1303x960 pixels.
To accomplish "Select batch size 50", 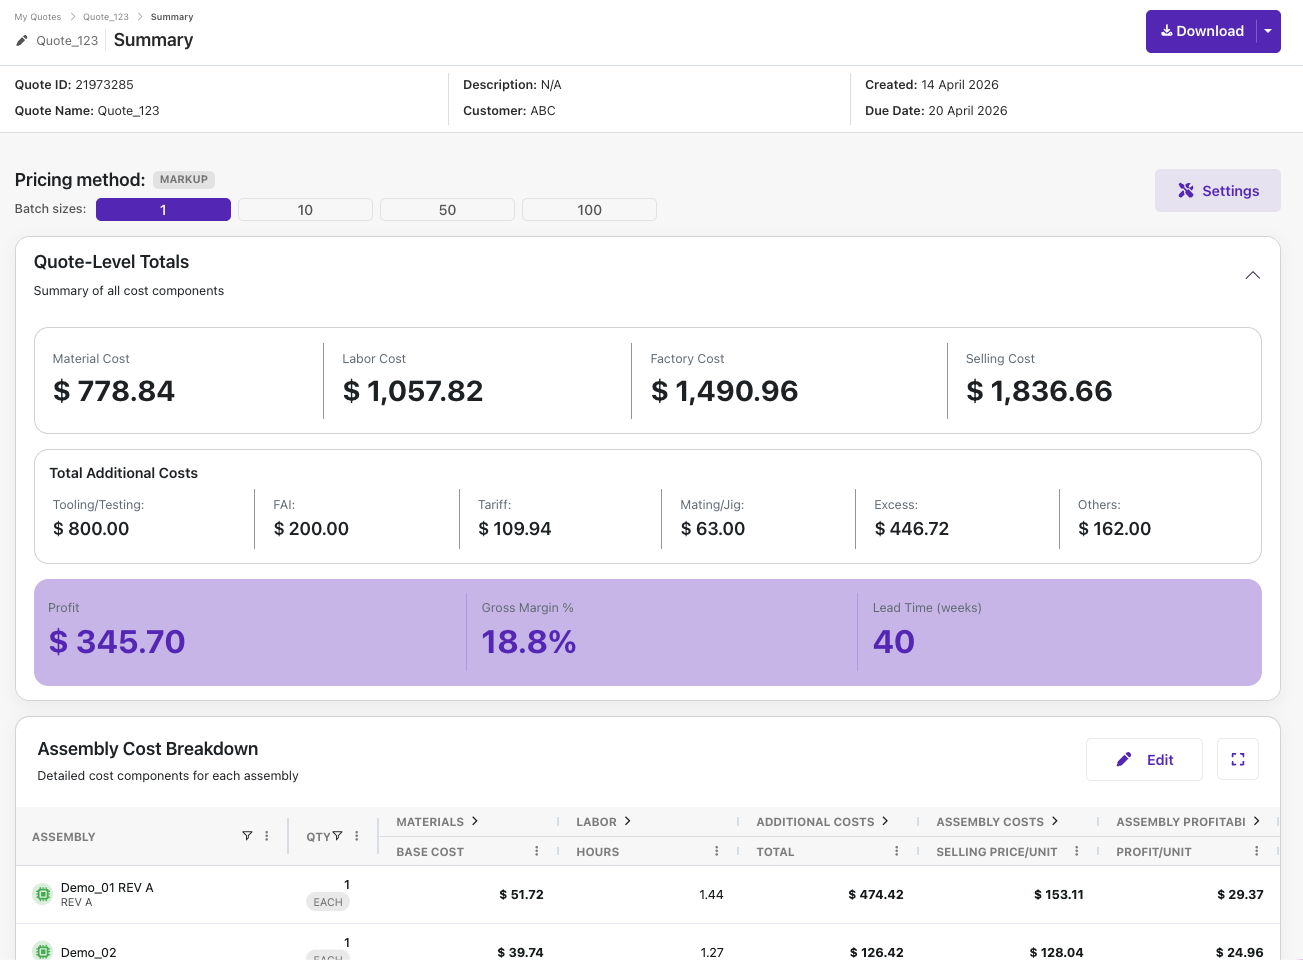I will point(447,210).
